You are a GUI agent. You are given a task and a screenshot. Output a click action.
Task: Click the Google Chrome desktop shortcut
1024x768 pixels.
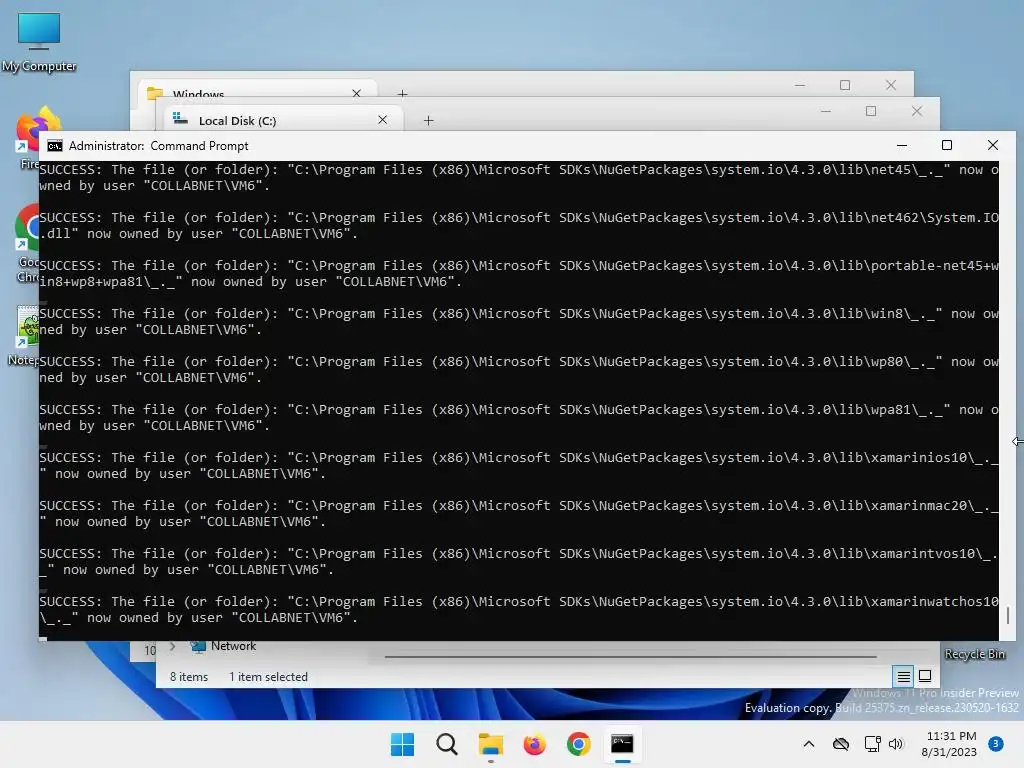point(26,242)
